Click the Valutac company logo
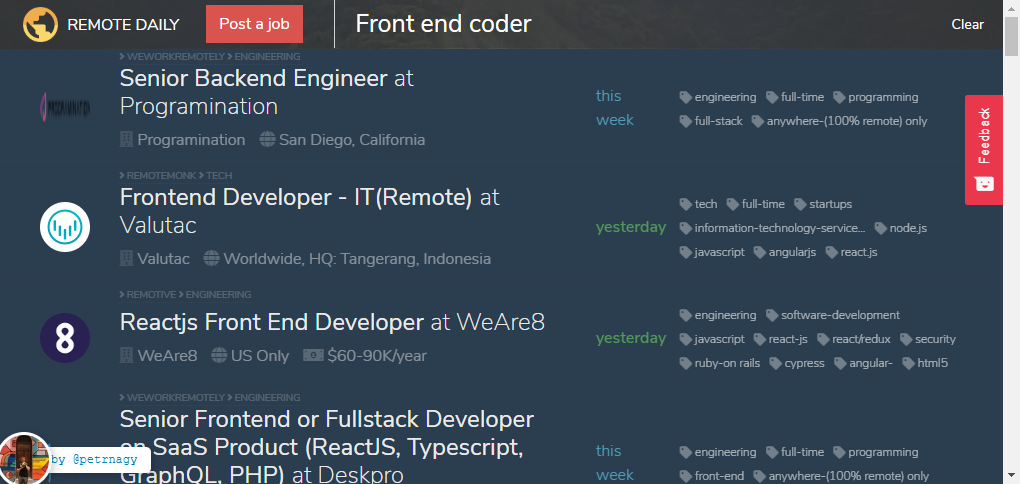This screenshot has width=1020, height=484. click(x=65, y=227)
